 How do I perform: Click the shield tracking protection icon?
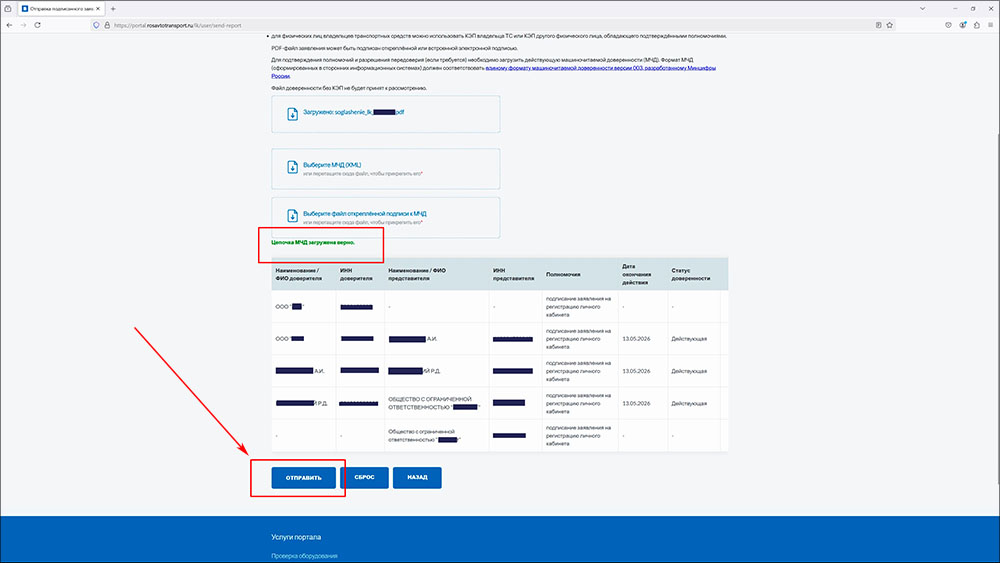[x=95, y=25]
